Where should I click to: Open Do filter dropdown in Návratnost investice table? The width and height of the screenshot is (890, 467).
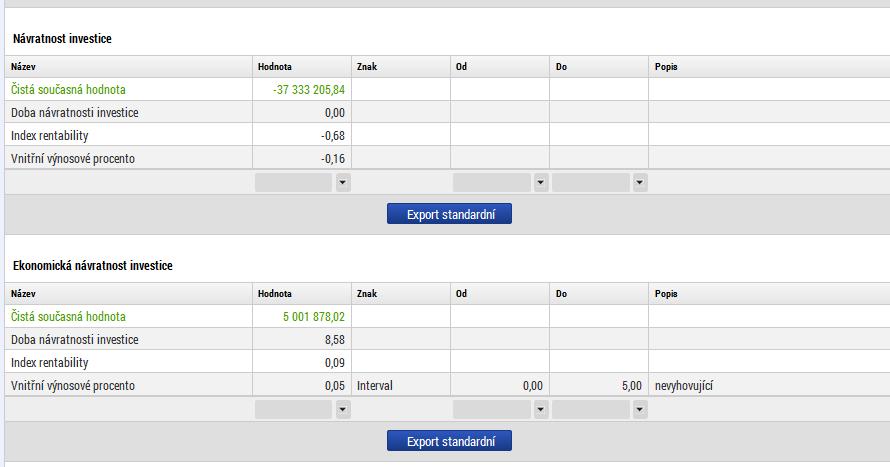[x=640, y=183]
